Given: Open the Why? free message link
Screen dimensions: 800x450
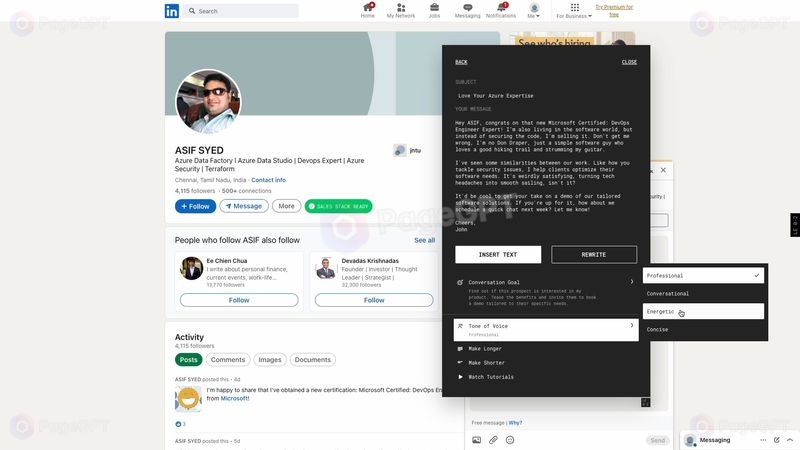Looking at the screenshot, I should [x=515, y=423].
